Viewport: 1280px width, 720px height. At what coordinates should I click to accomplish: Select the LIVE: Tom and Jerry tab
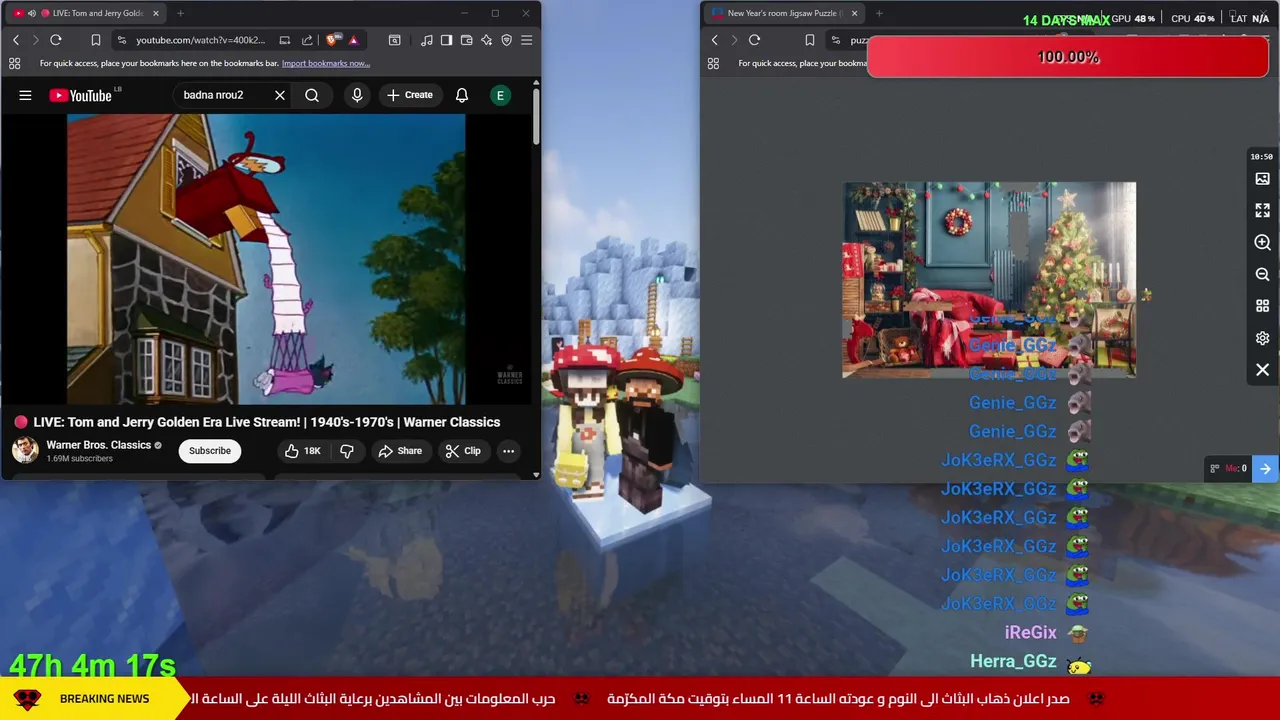coord(85,13)
